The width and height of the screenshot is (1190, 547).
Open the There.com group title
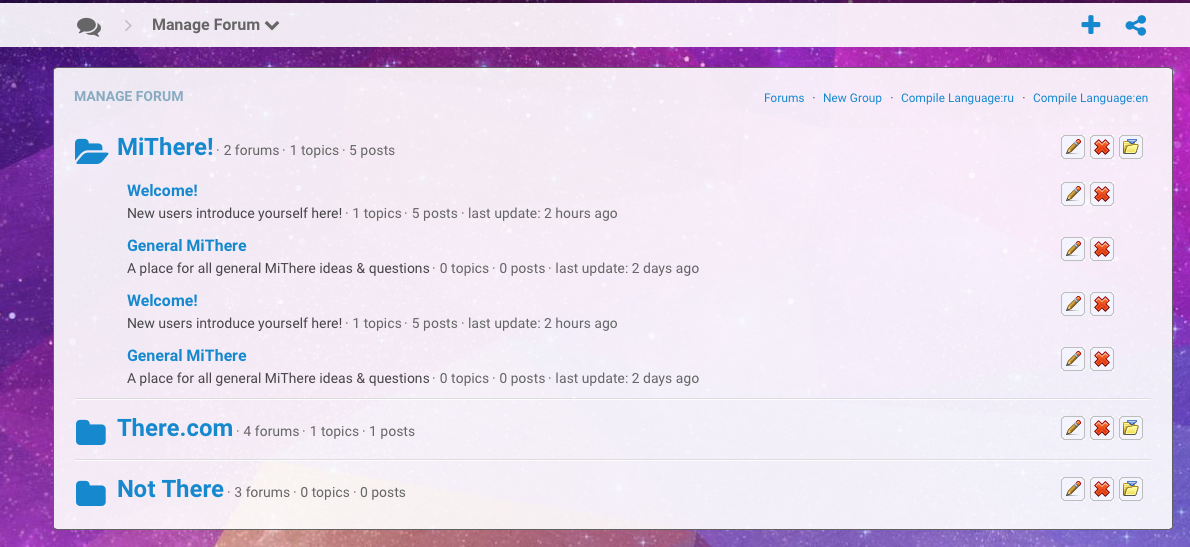click(x=175, y=428)
